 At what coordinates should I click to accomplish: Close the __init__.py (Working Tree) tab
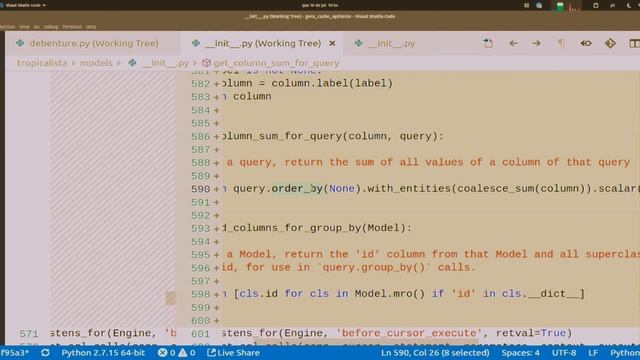tap(332, 43)
